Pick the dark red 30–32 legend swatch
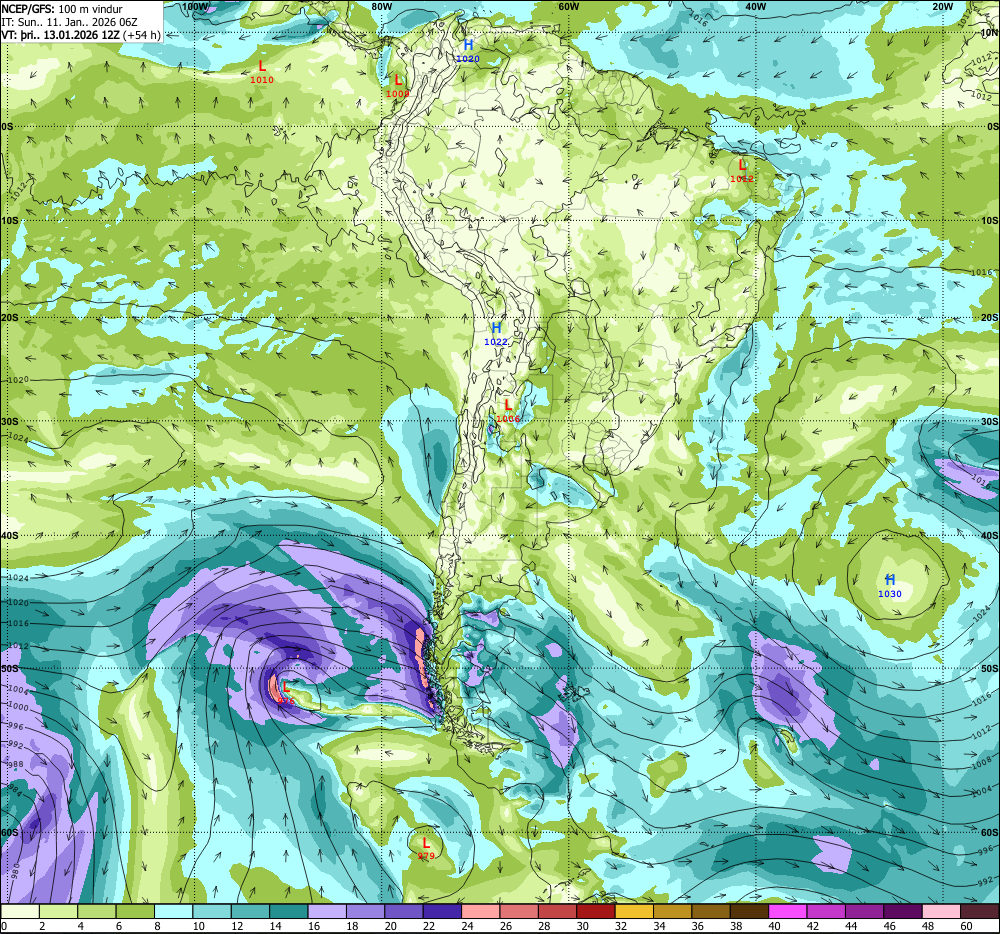 (596, 911)
